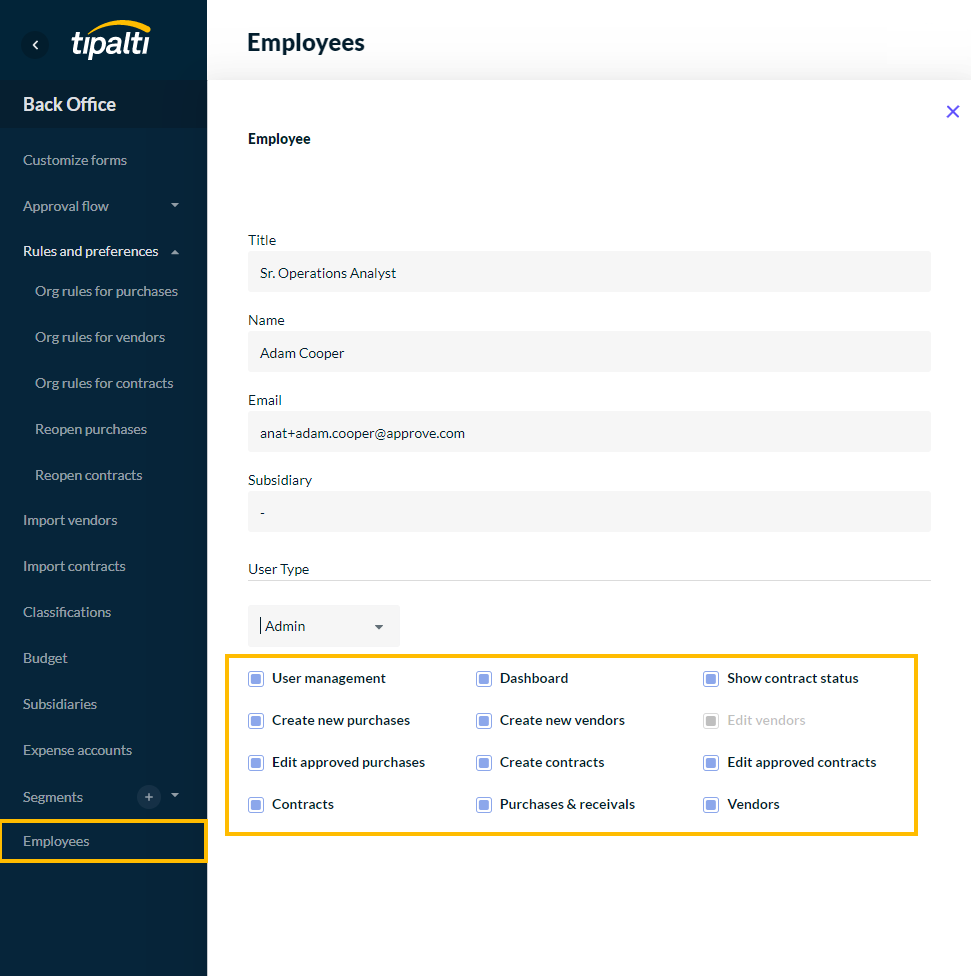Go to Import vendors
The image size is (971, 976).
pyautogui.click(x=70, y=520)
